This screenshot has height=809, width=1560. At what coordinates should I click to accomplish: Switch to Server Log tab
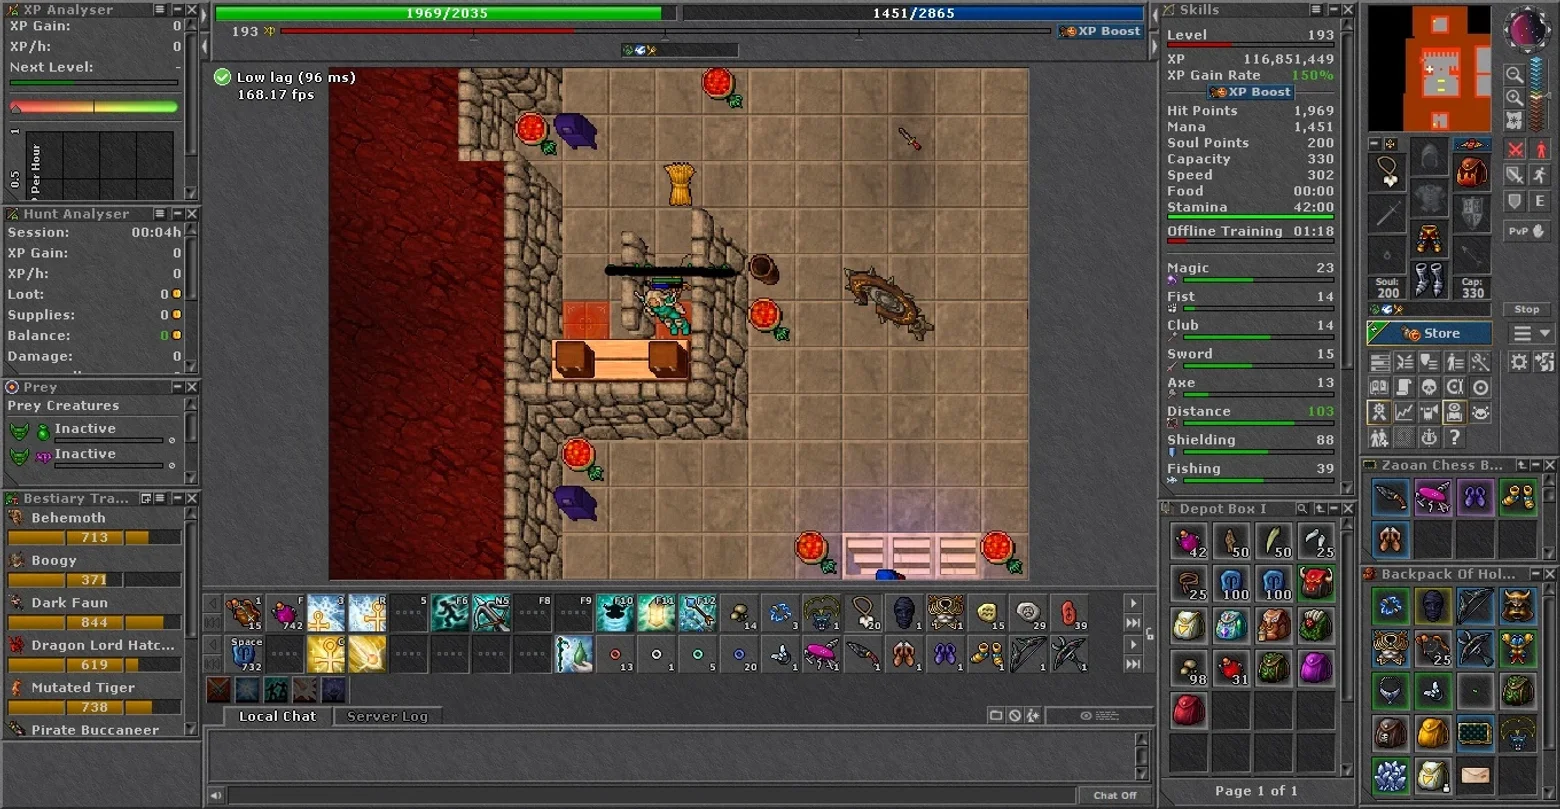point(387,716)
